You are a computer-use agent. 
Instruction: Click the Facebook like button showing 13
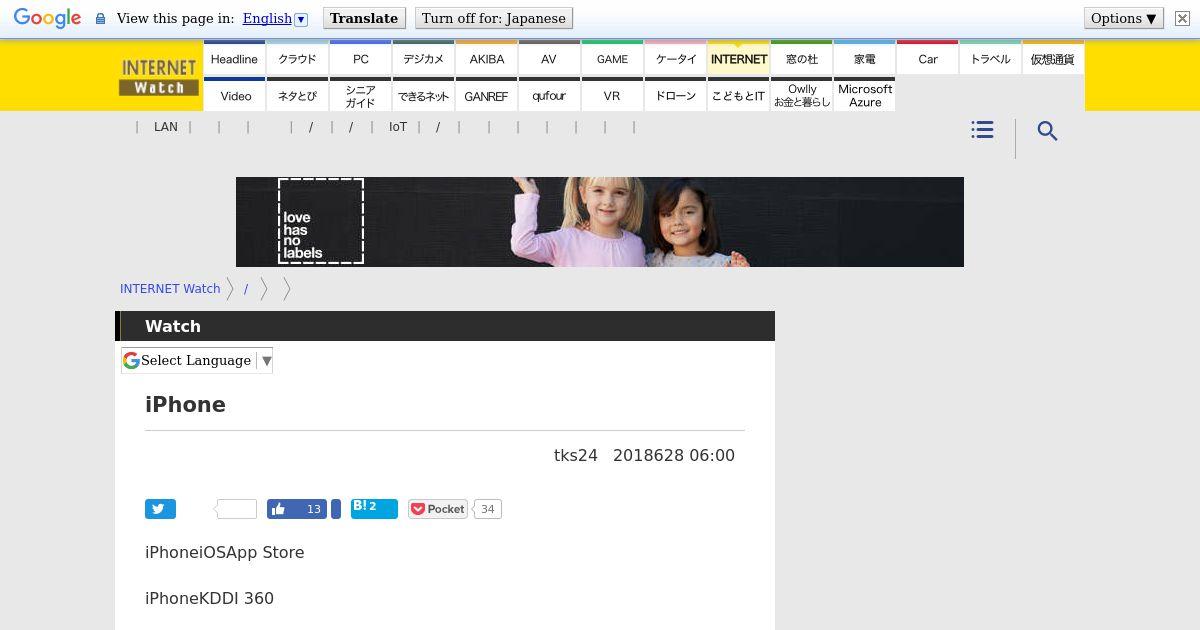[297, 509]
